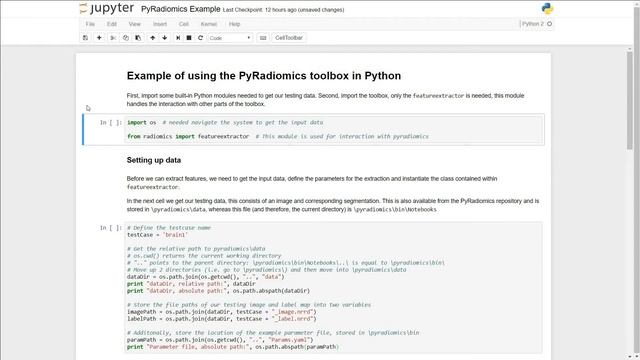Click the Python logo icon
This screenshot has height=360, width=640.
point(547,9)
